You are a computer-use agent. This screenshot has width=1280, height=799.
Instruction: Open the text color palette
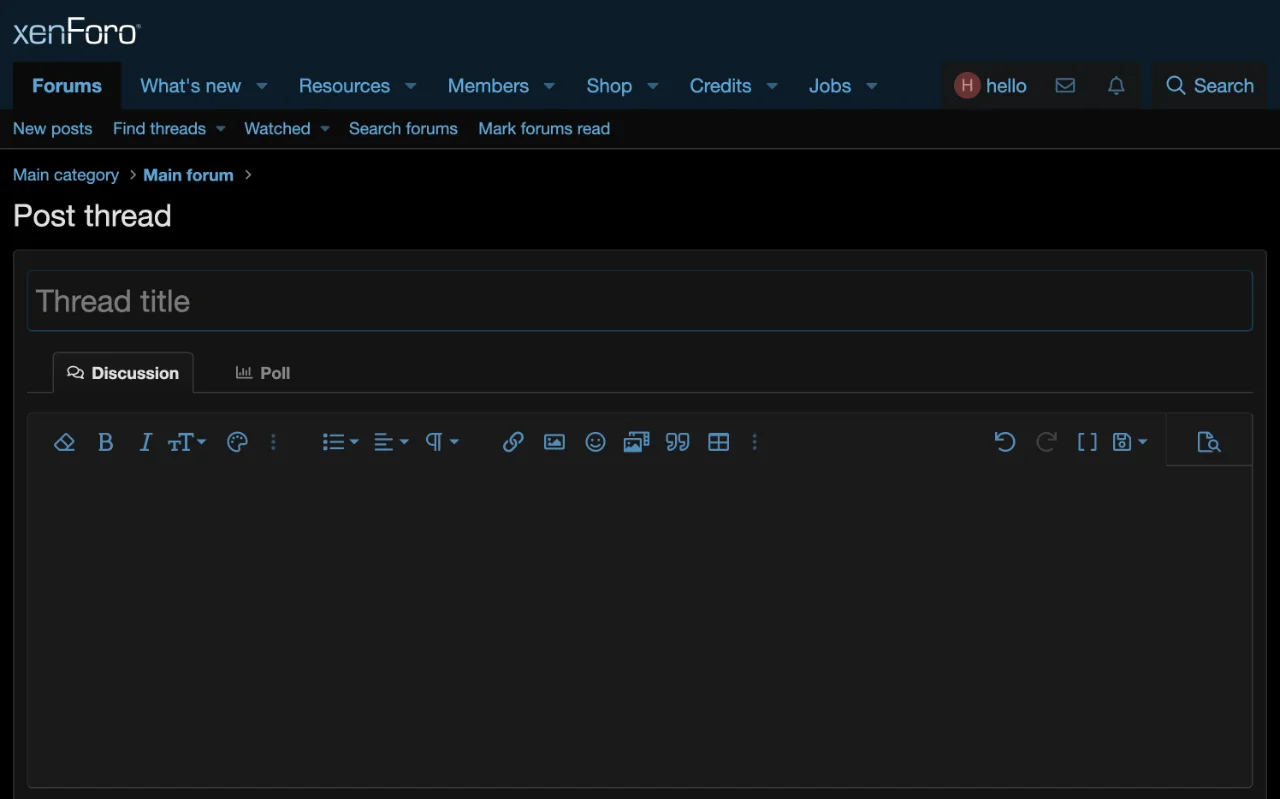[x=237, y=442]
